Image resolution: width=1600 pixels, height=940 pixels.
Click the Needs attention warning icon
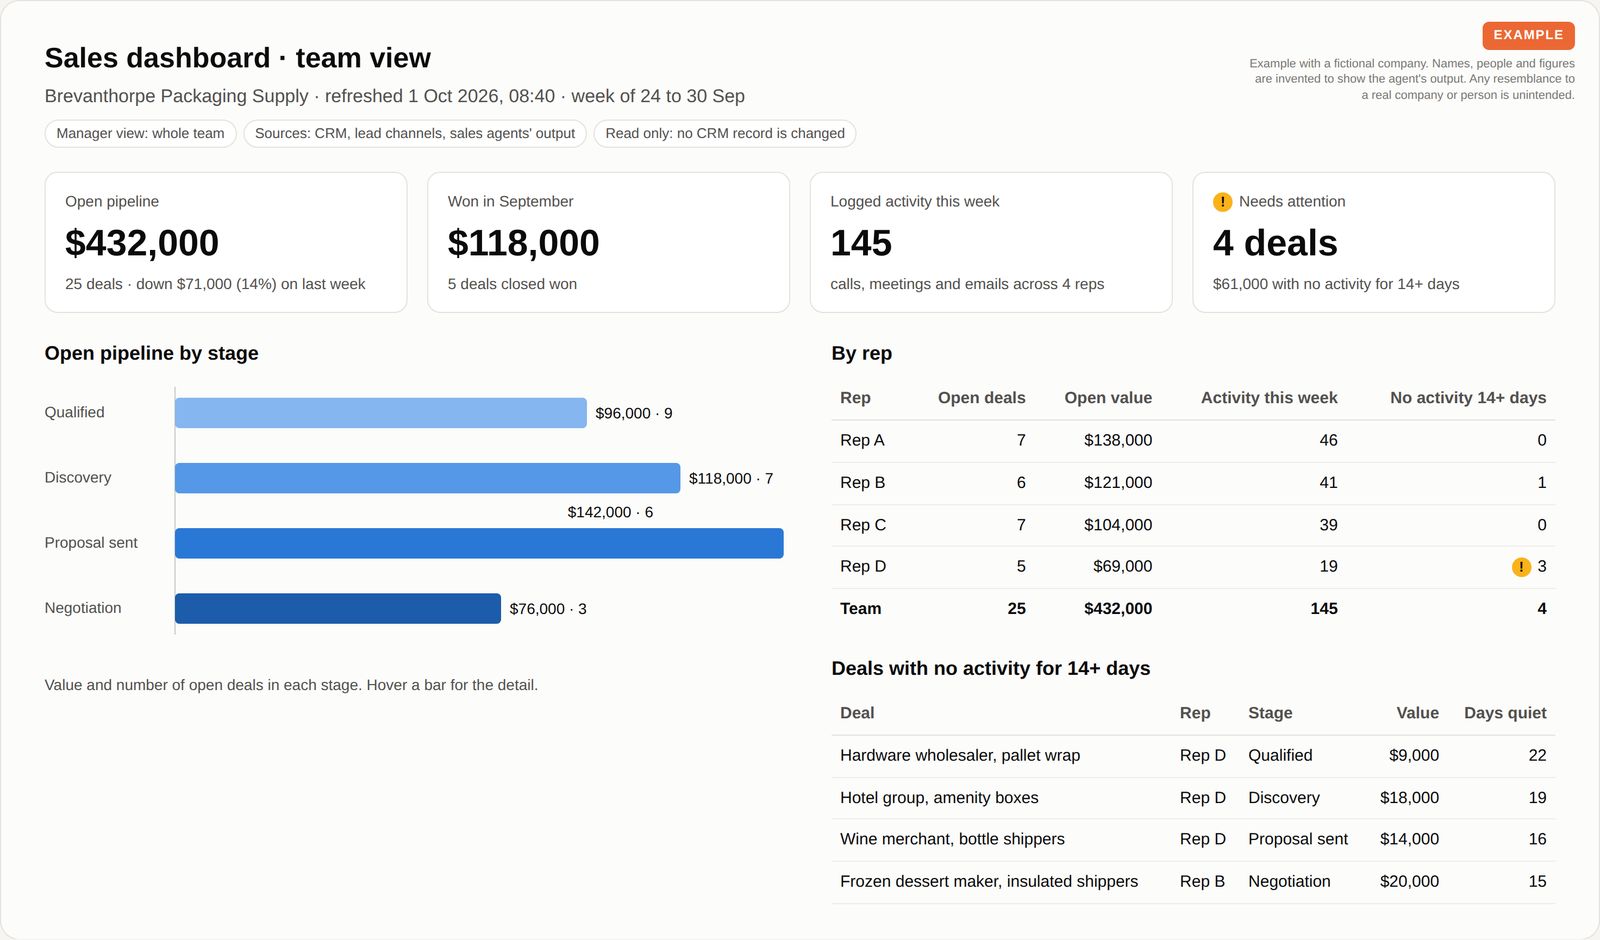coord(1222,202)
